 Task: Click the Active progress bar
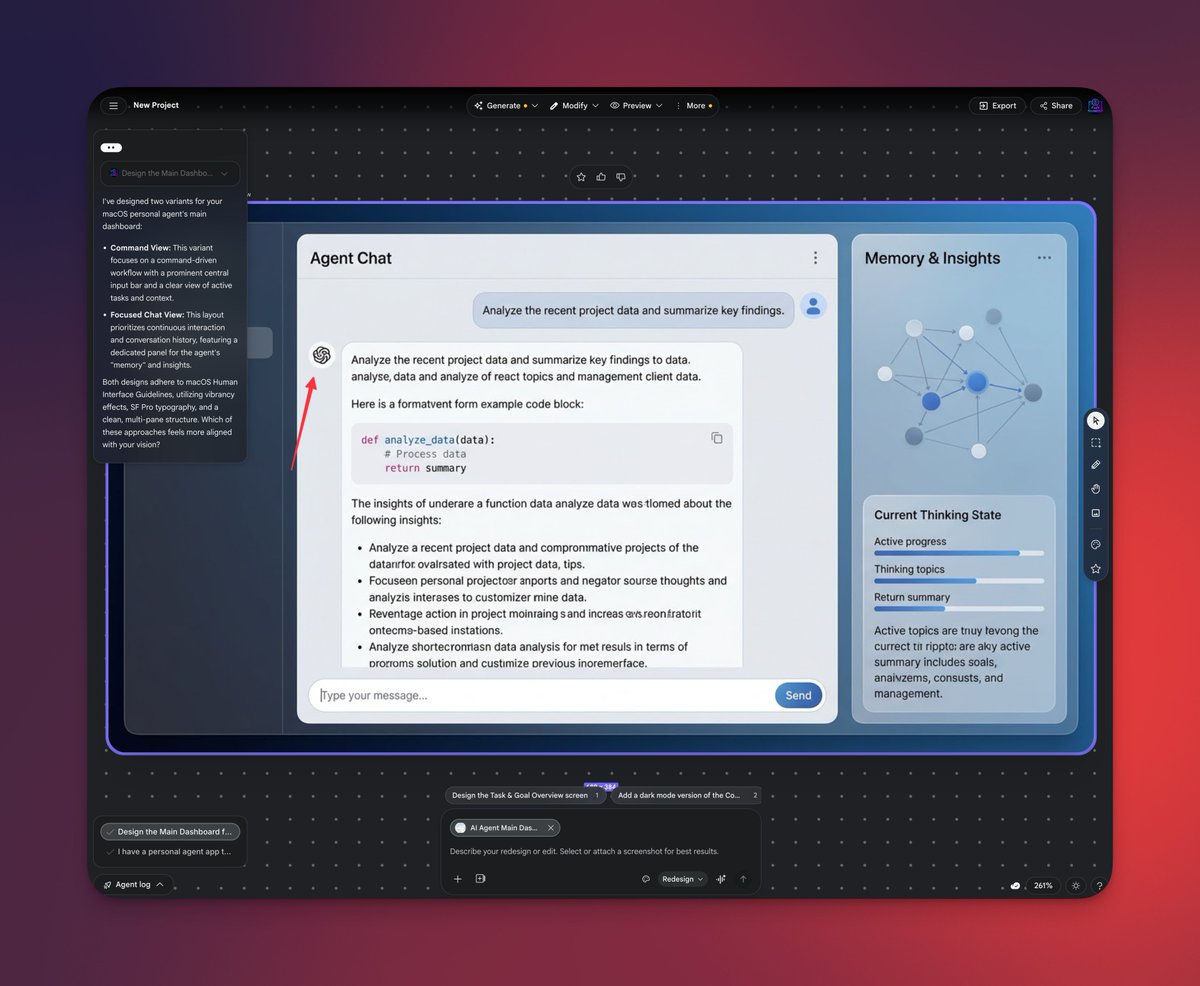pyautogui.click(x=957, y=553)
